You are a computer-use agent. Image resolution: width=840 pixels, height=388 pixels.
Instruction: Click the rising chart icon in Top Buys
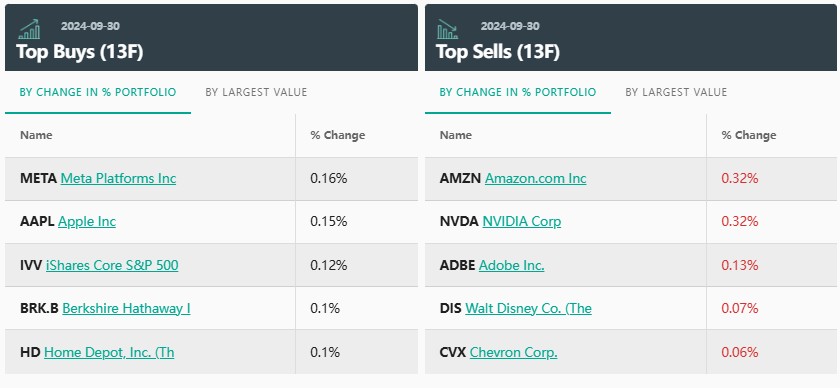pyautogui.click(x=29, y=29)
